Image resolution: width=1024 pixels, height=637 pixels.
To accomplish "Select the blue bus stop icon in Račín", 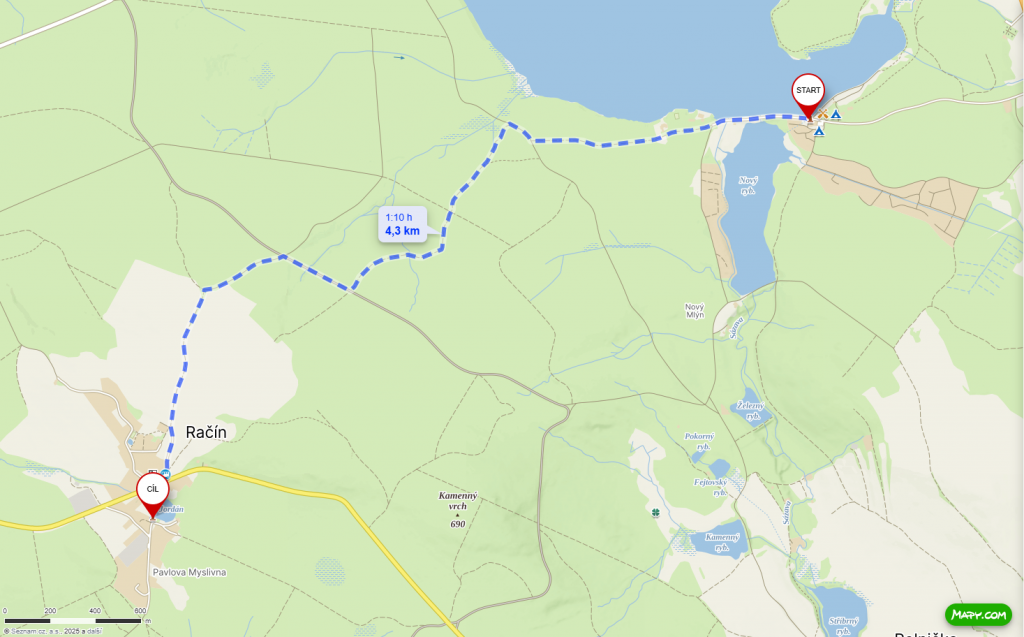I will pyautogui.click(x=166, y=474).
